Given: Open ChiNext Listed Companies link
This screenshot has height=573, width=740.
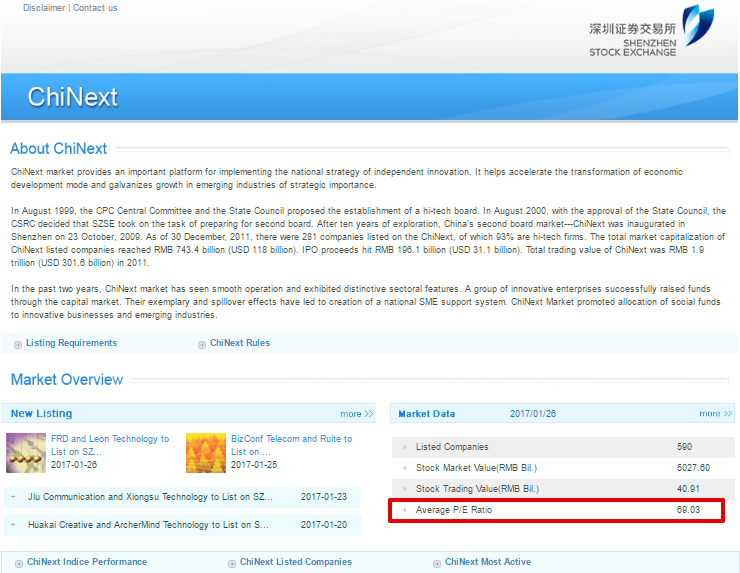Looking at the screenshot, I should 296,562.
